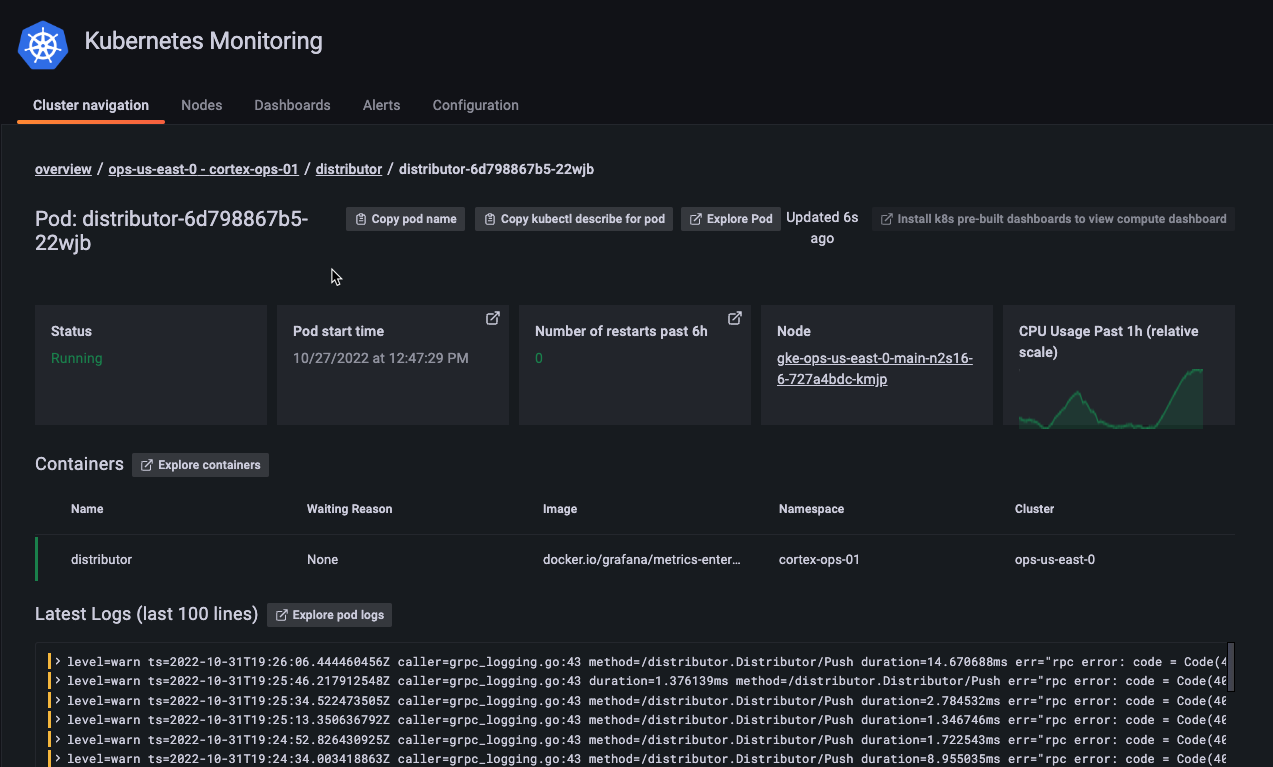Click the Copy pod name button

coord(406,219)
